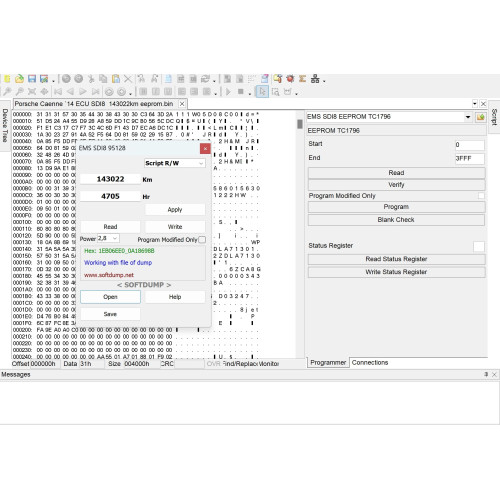
Task: Click the Paste clipboard toolbar icon
Action: pos(116,79)
